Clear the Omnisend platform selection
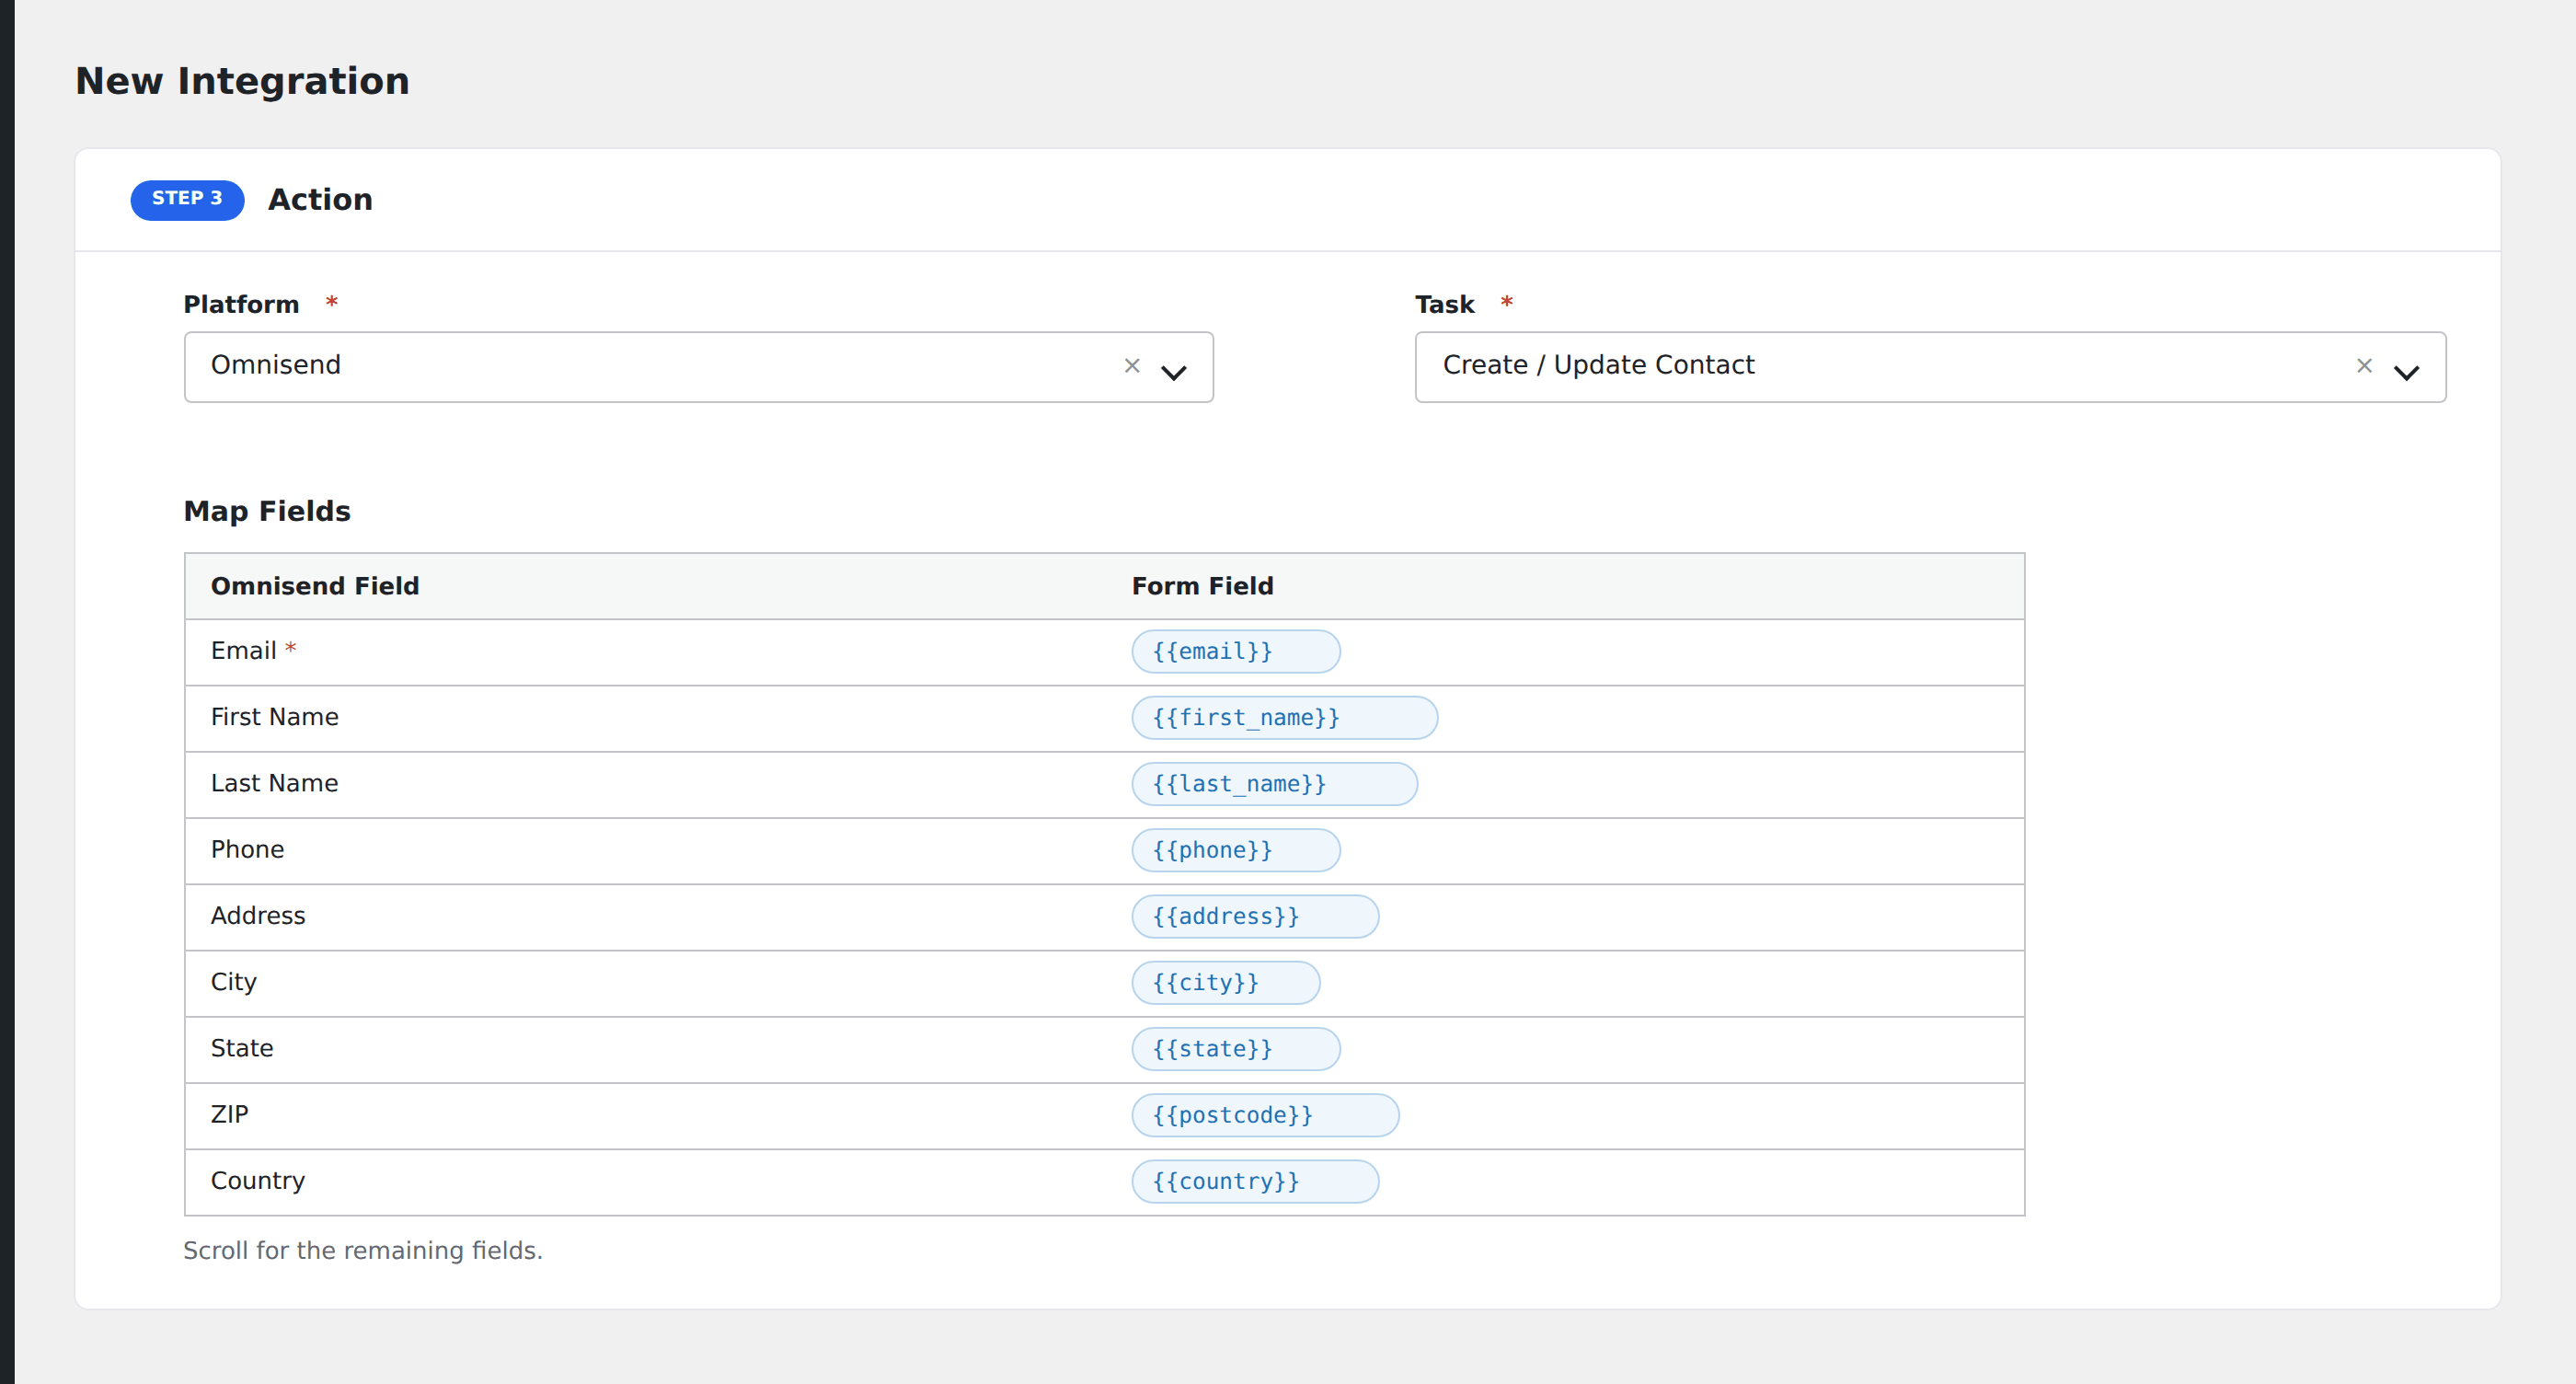 coord(1131,366)
